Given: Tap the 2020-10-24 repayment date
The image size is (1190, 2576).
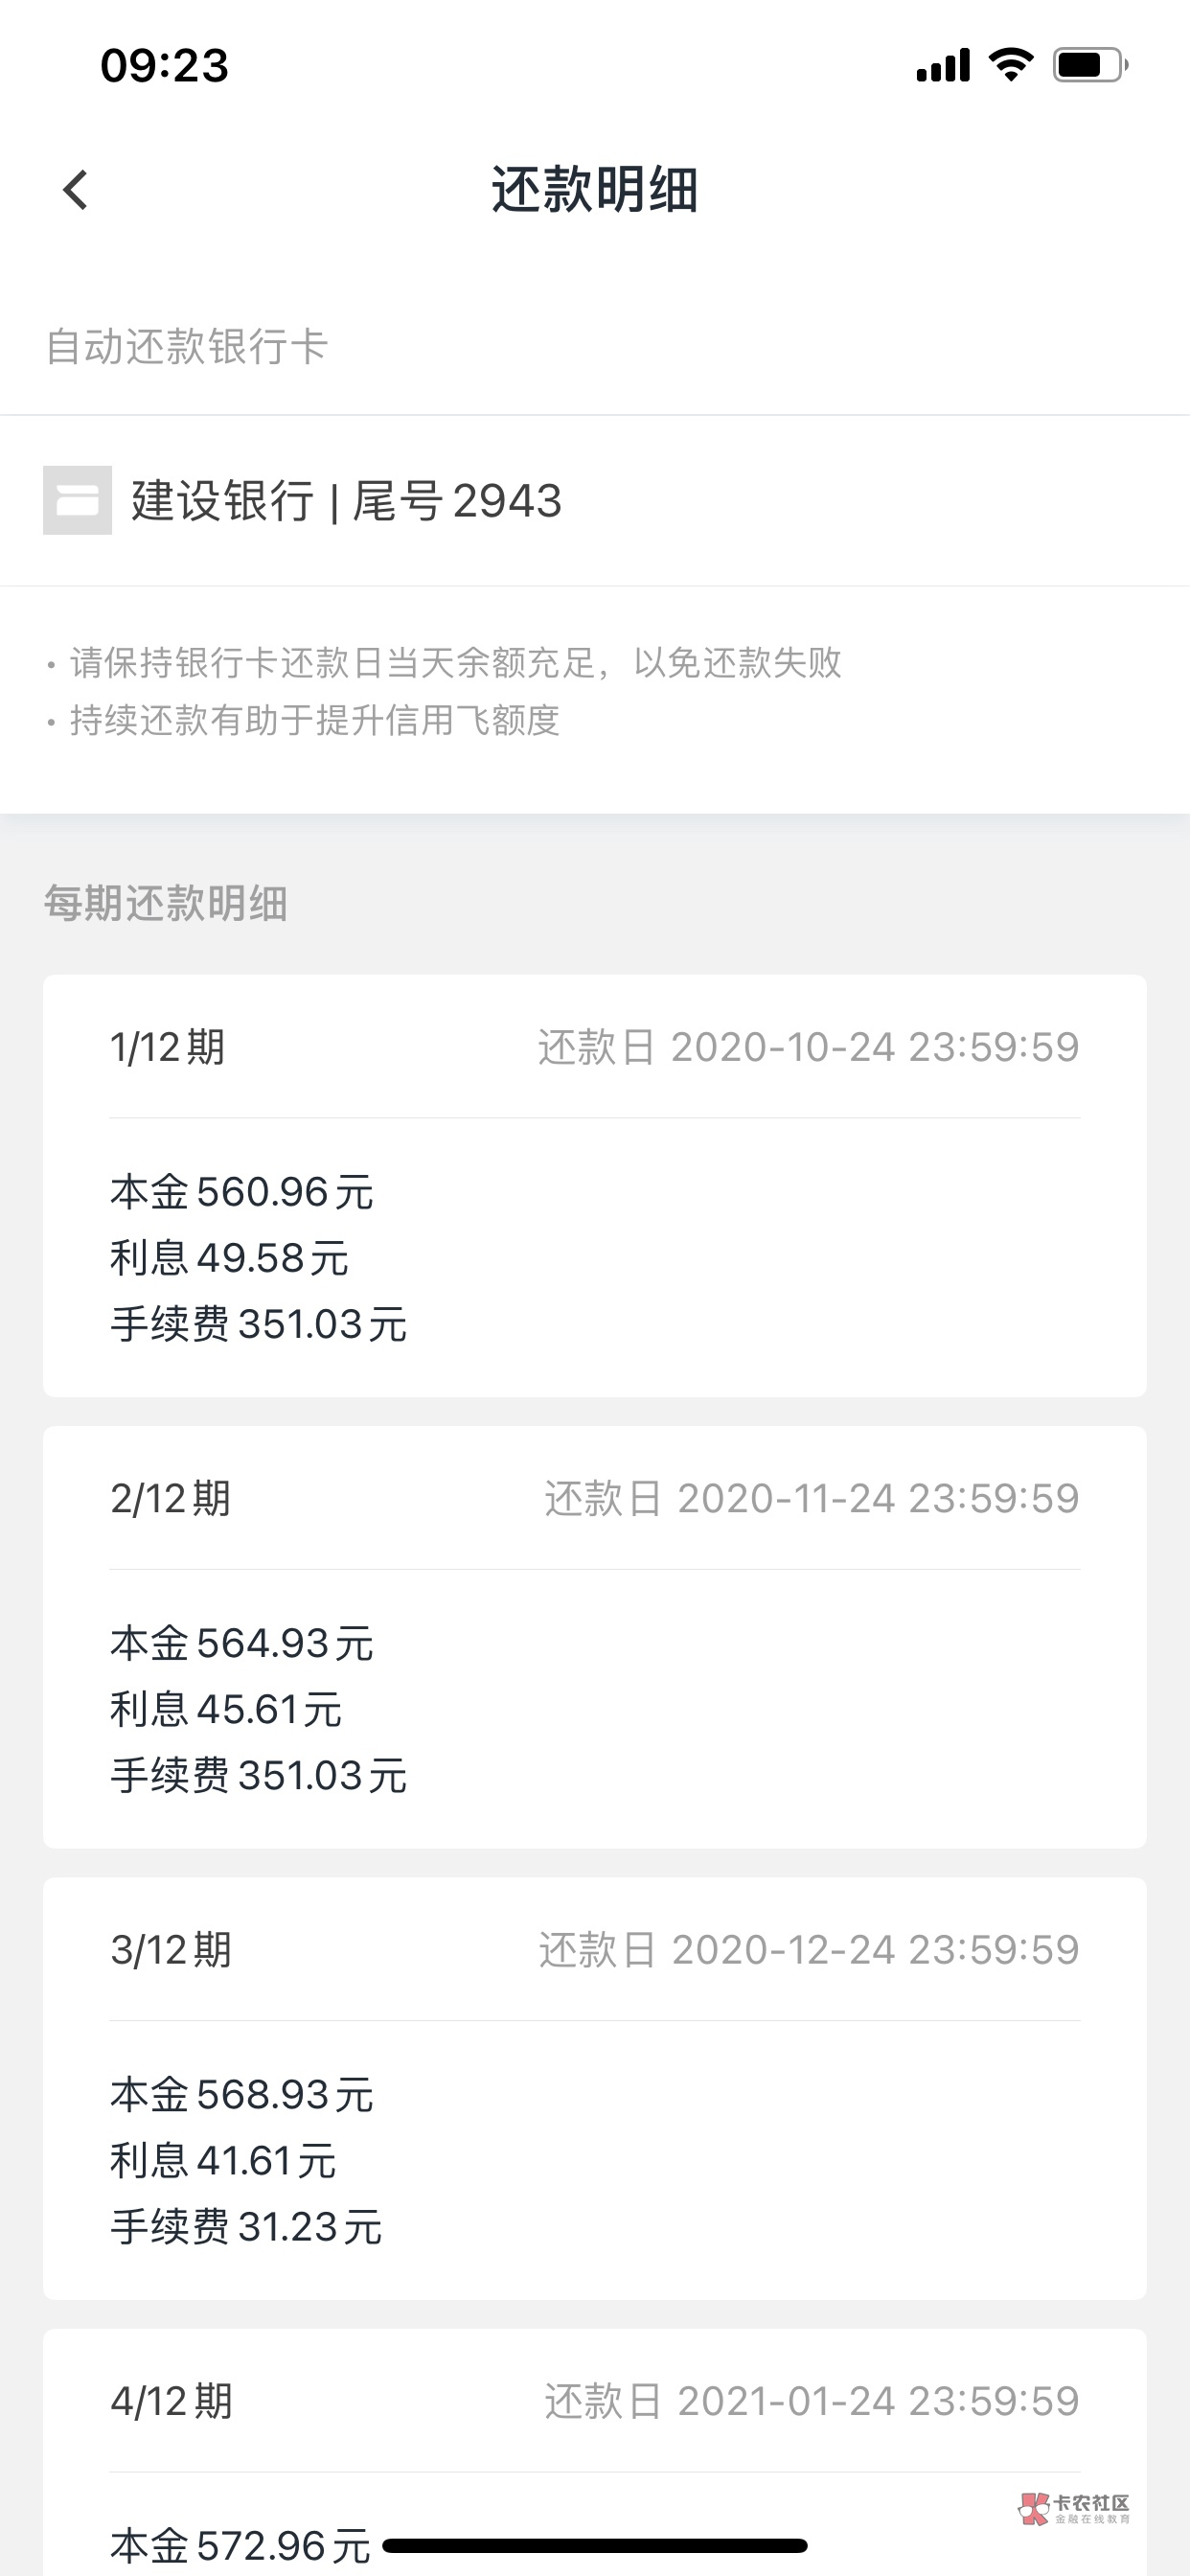Looking at the screenshot, I should 808,1047.
